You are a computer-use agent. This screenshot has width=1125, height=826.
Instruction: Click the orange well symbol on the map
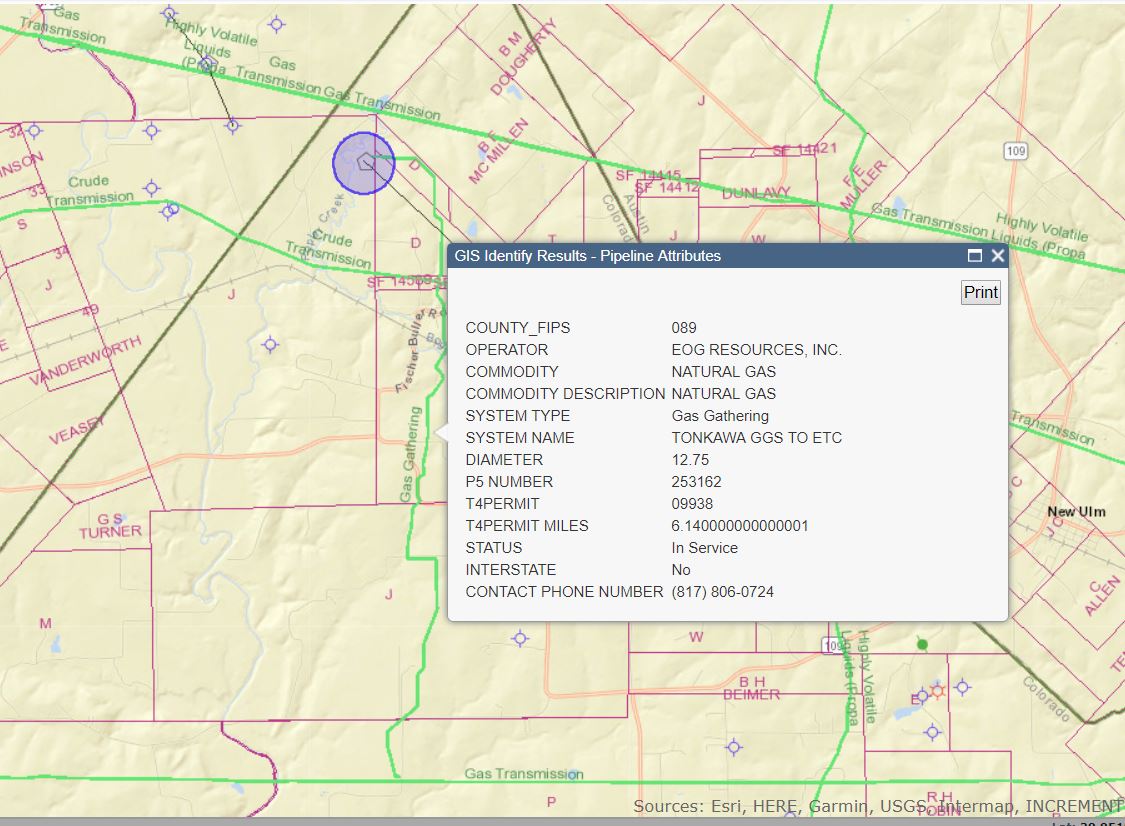[937, 690]
